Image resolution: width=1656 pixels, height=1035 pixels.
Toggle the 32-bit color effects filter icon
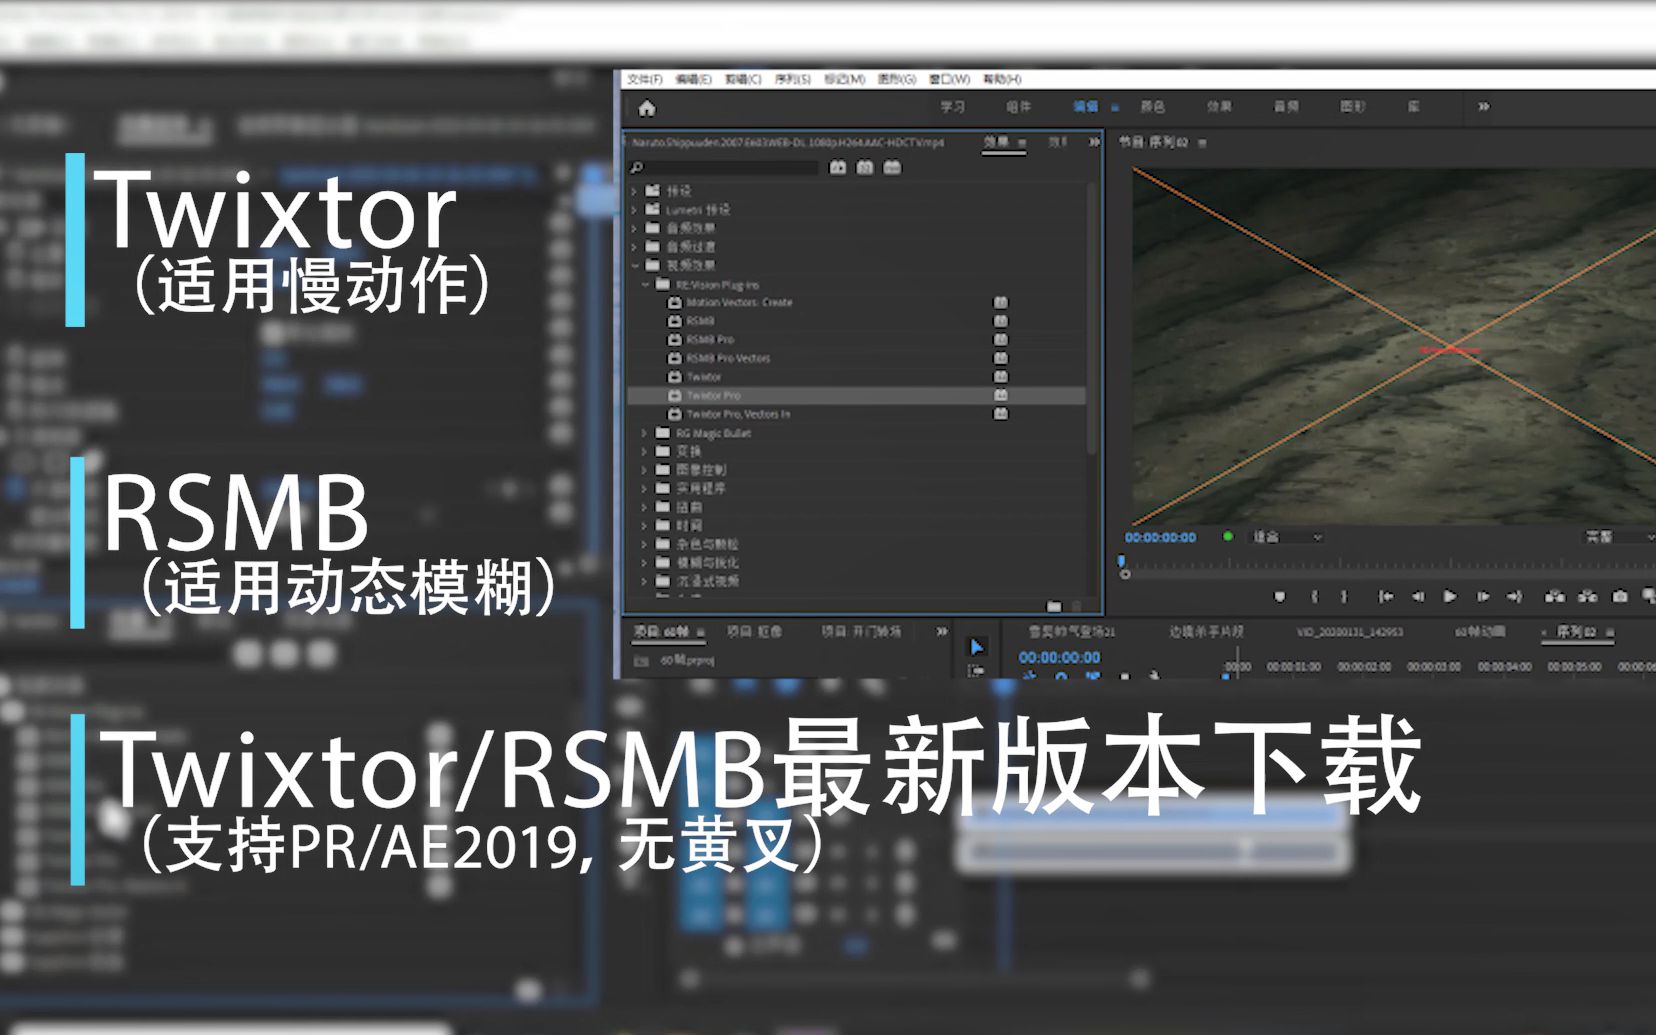coord(865,167)
